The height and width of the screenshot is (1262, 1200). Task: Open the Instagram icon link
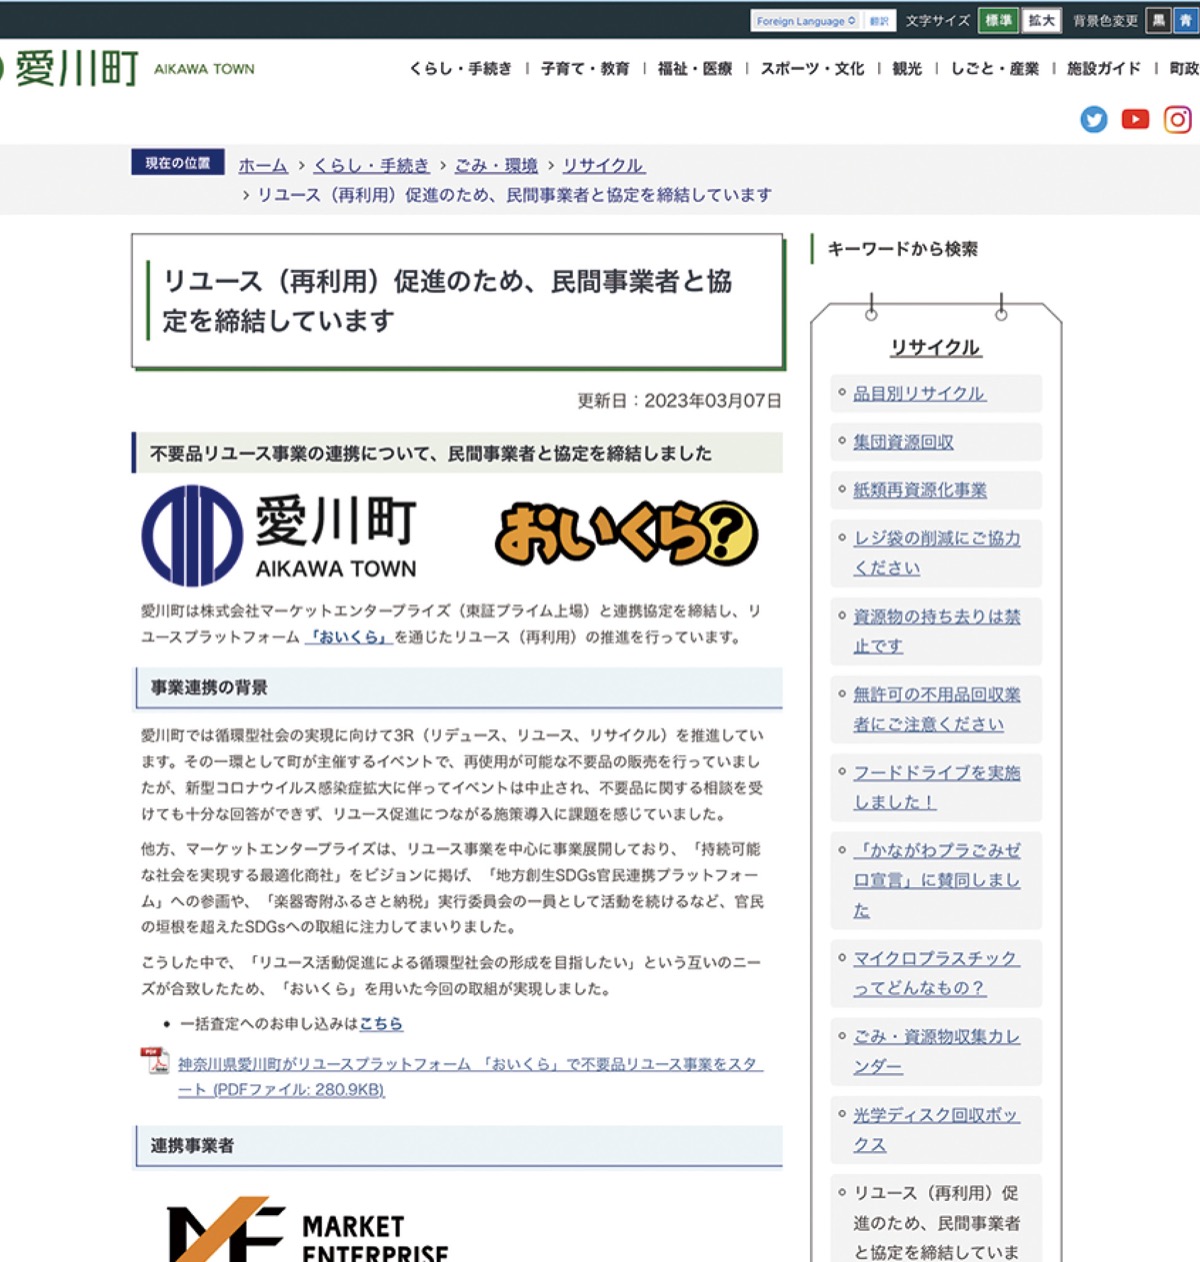click(1177, 120)
